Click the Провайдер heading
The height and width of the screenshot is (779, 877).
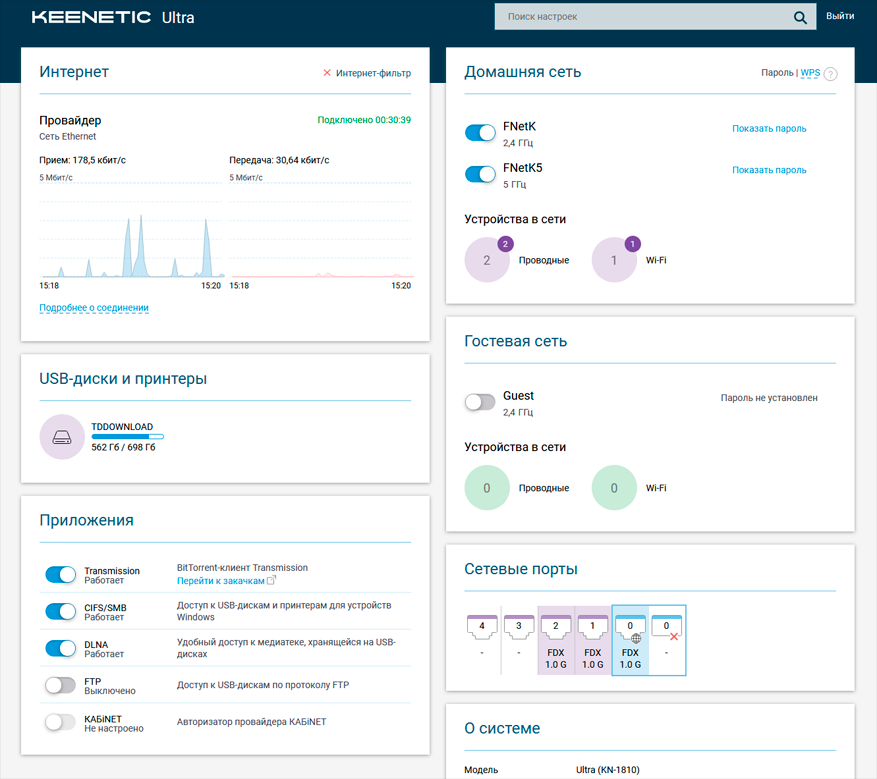(x=70, y=120)
